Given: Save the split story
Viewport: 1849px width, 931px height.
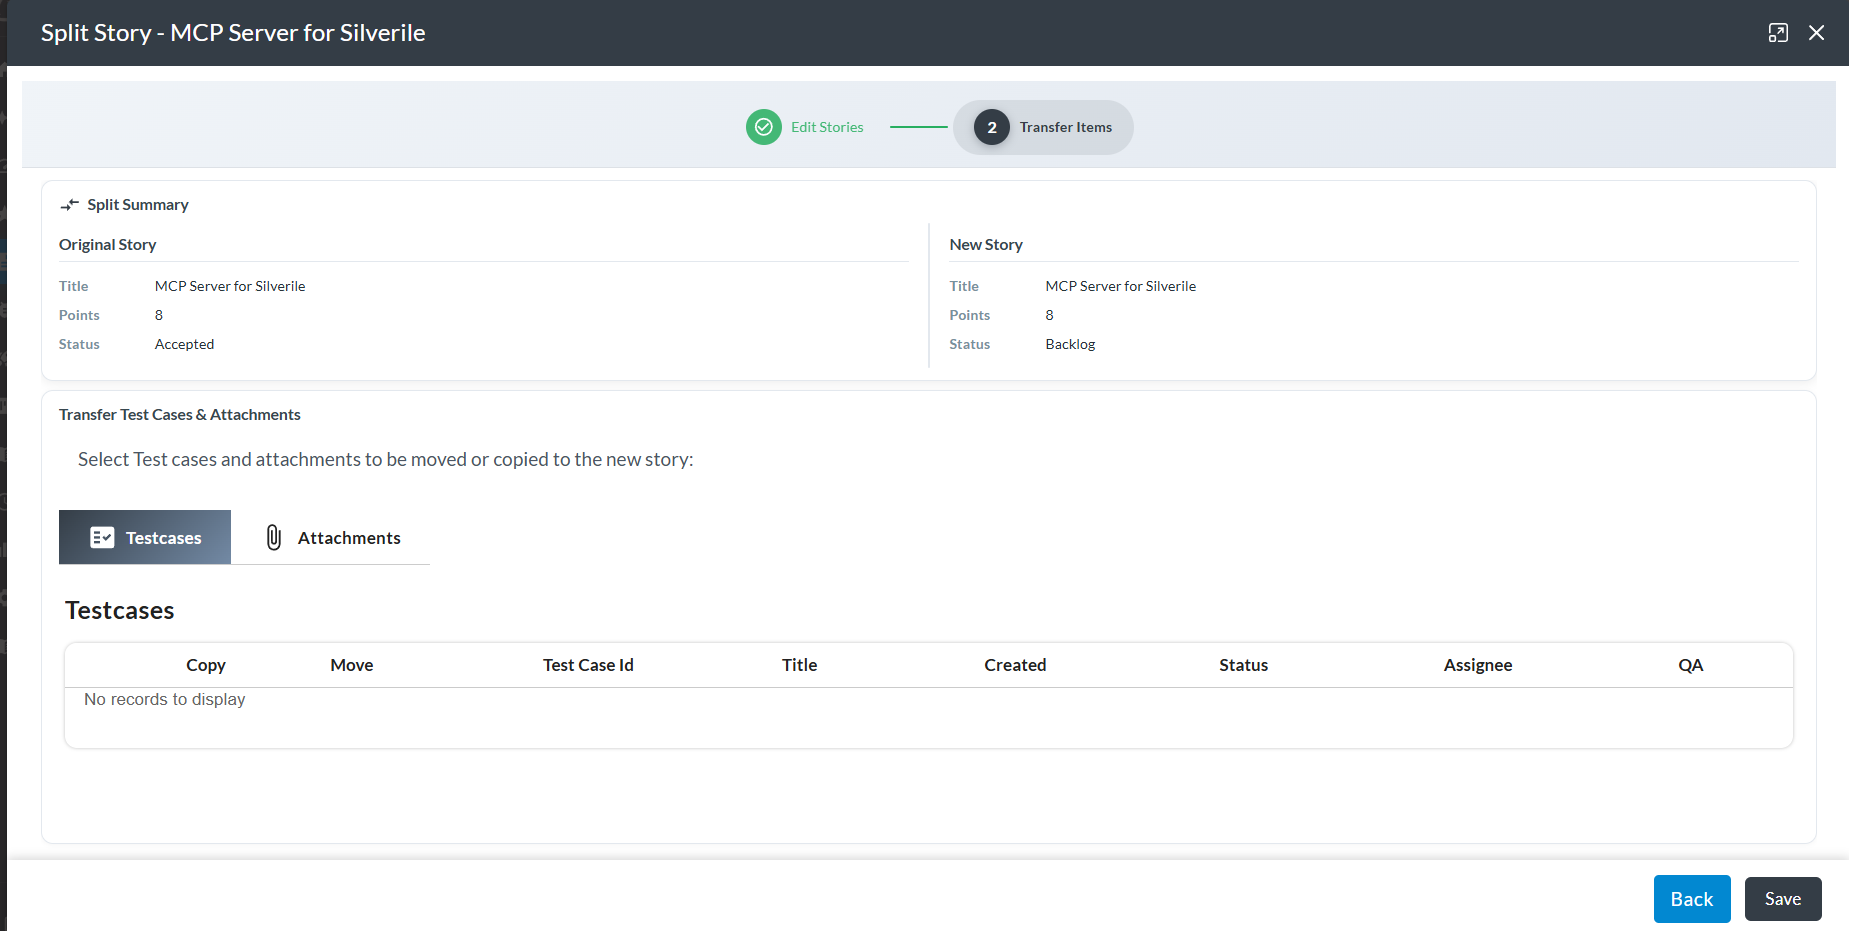Looking at the screenshot, I should [x=1783, y=899].
